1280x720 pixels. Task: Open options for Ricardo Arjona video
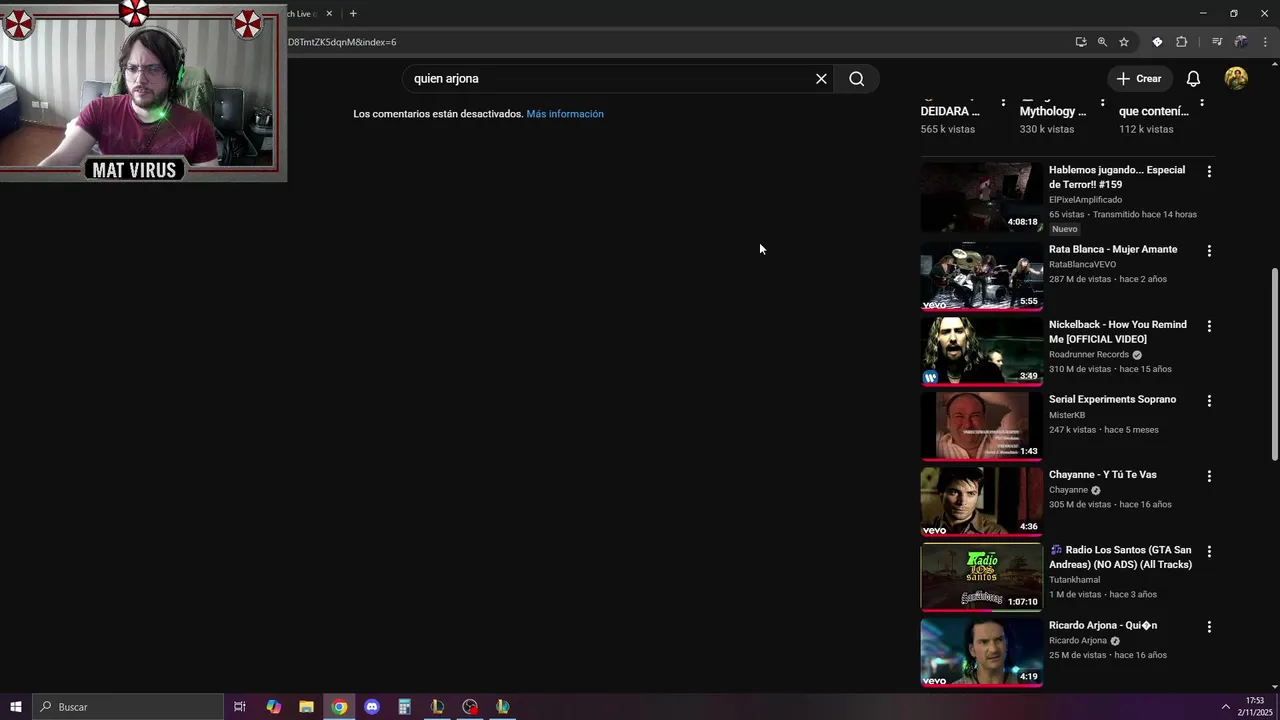coord(1209,627)
